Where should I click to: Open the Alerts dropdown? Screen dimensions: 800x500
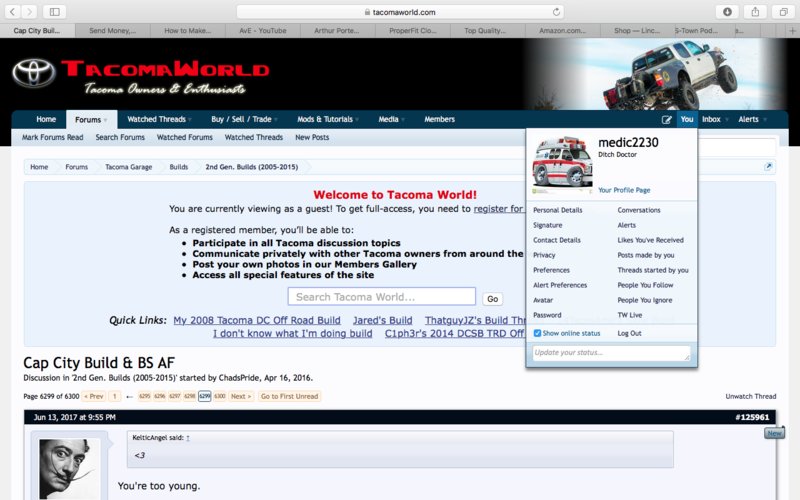click(752, 119)
